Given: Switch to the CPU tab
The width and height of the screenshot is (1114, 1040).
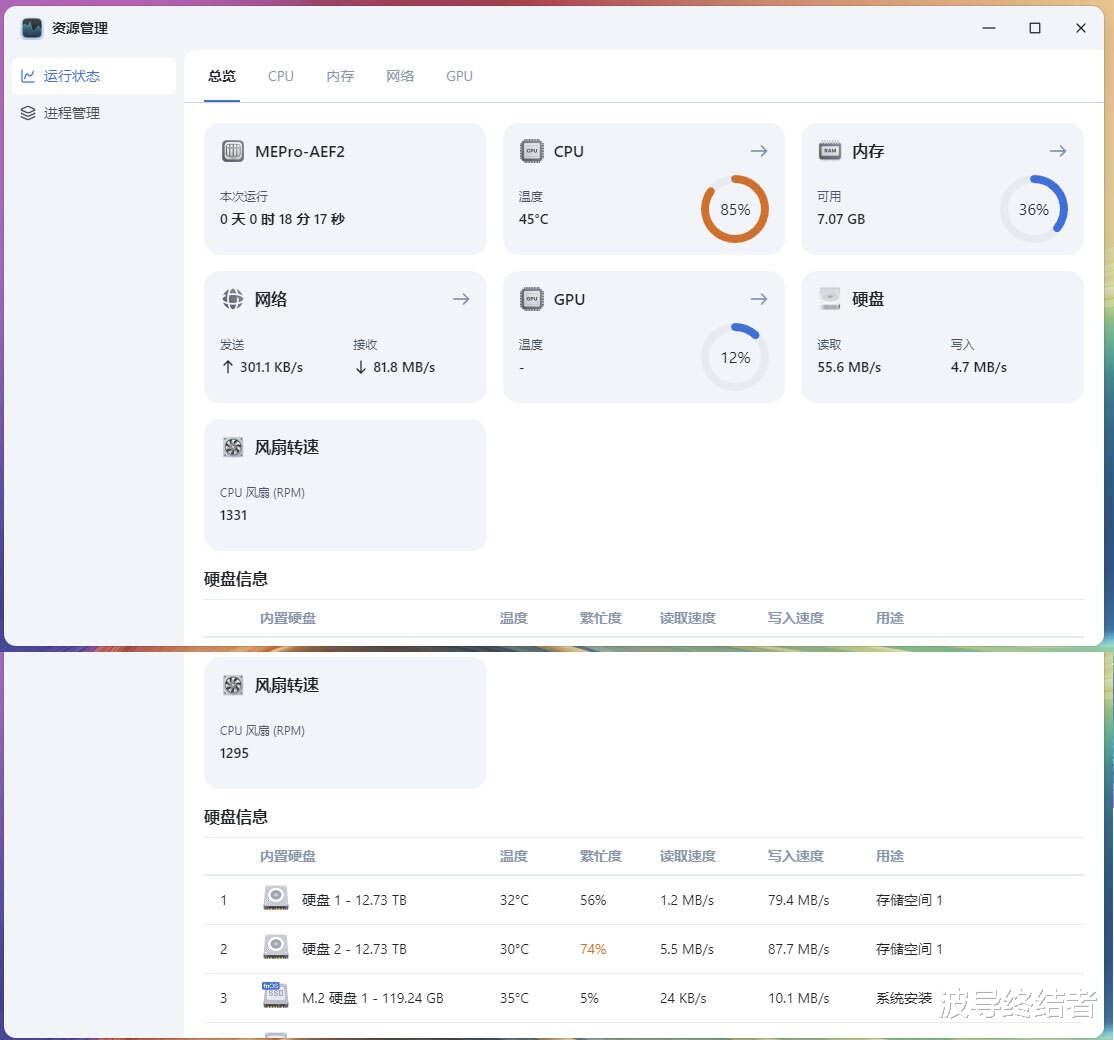Looking at the screenshot, I should point(281,76).
